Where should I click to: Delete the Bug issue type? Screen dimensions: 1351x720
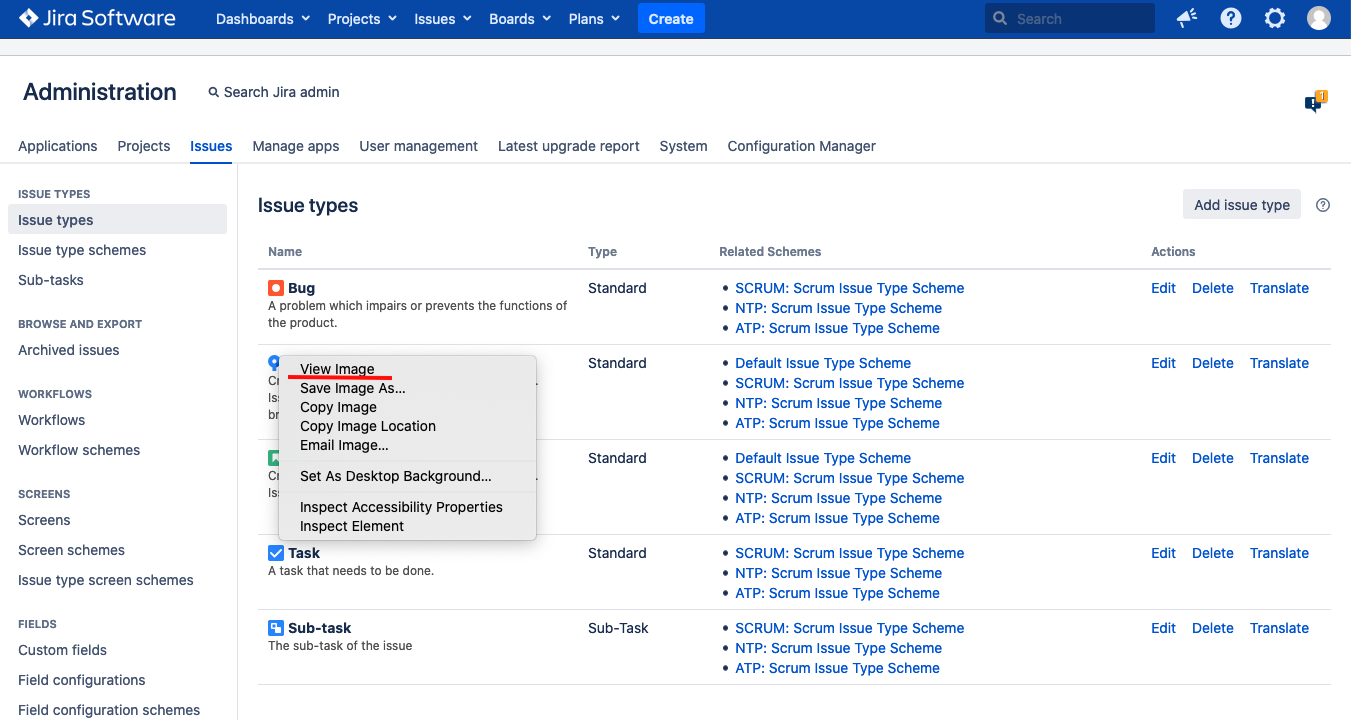1213,288
